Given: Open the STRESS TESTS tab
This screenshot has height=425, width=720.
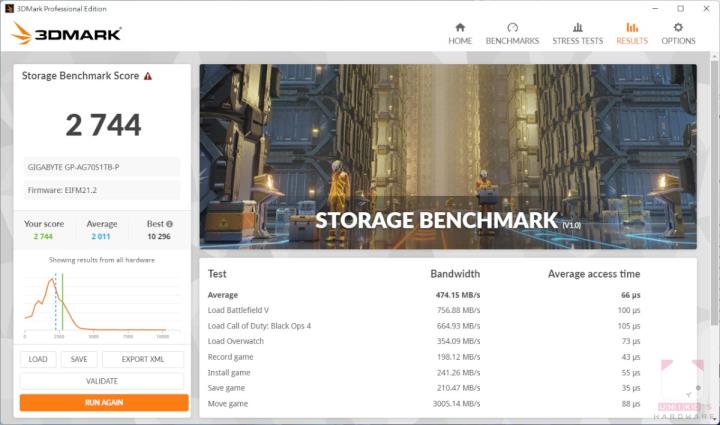Looking at the screenshot, I should click(x=578, y=41).
